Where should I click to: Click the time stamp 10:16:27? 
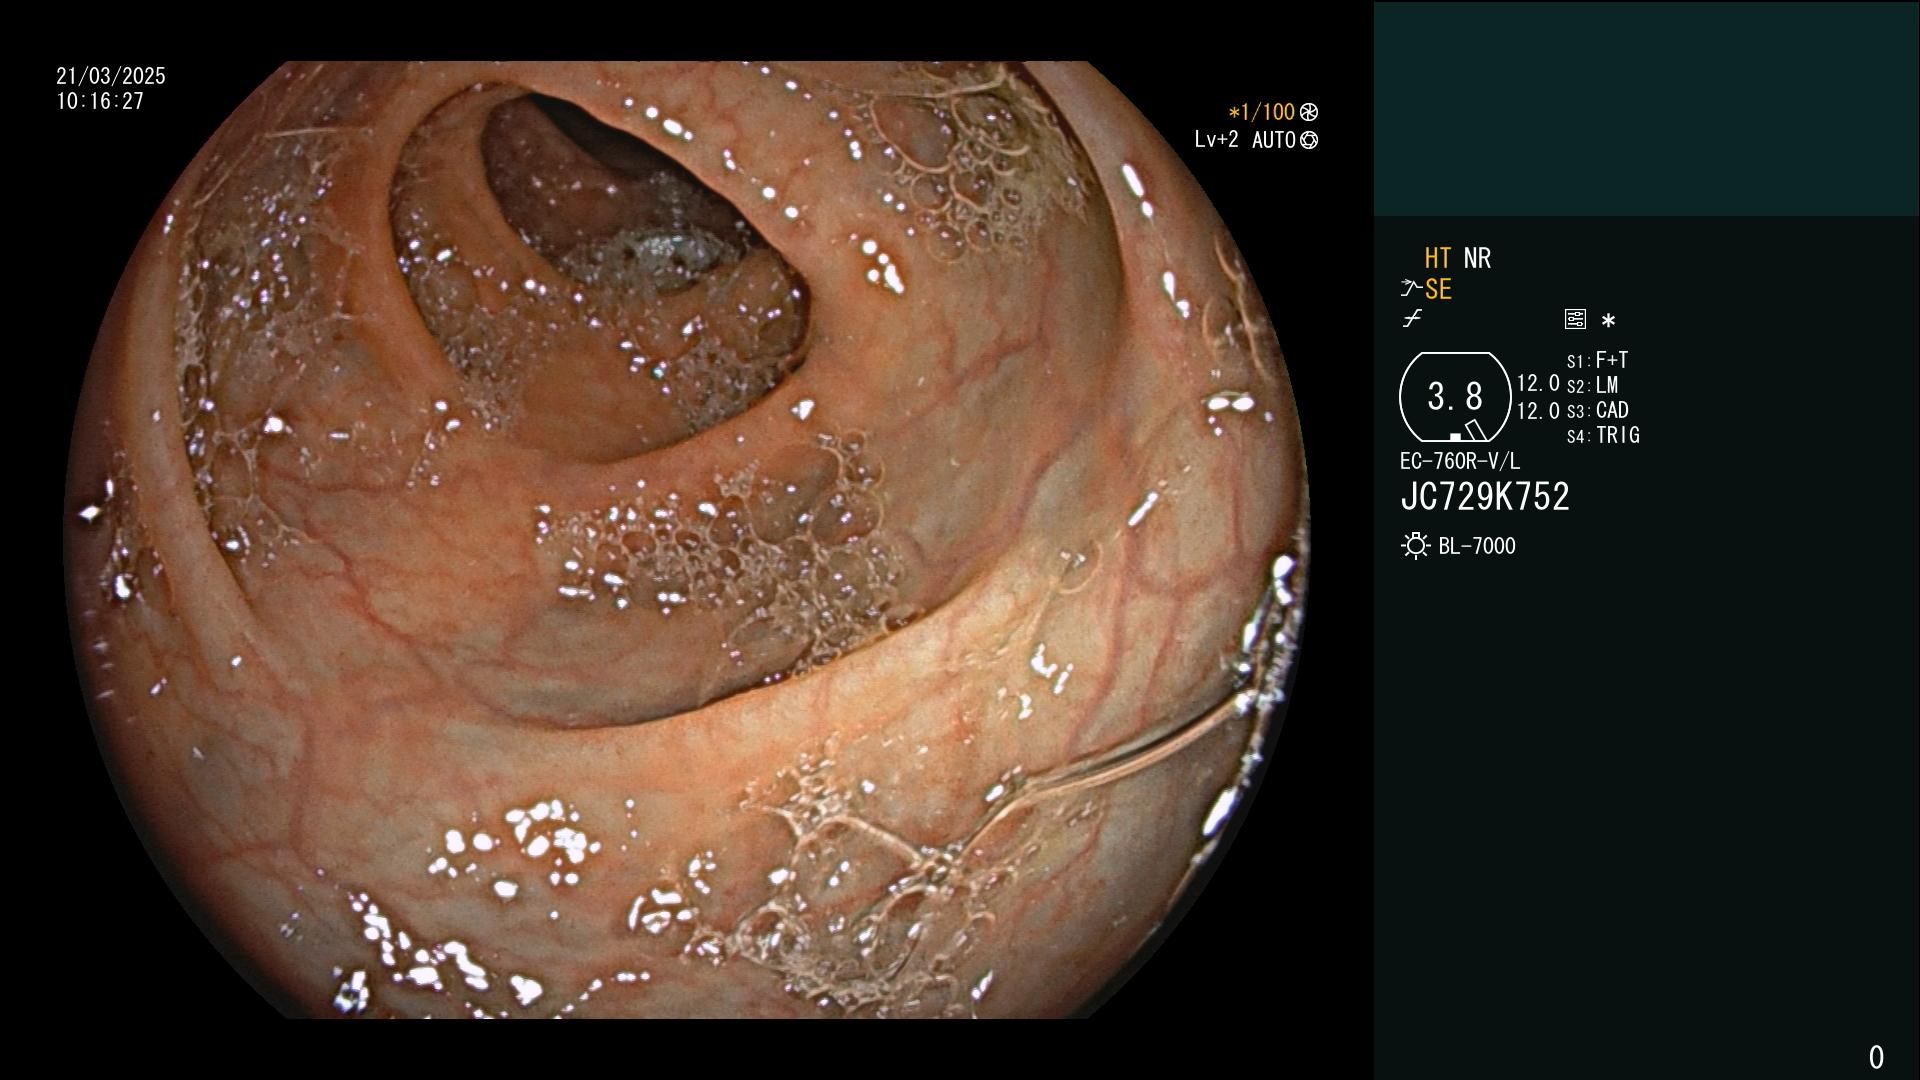pyautogui.click(x=100, y=101)
